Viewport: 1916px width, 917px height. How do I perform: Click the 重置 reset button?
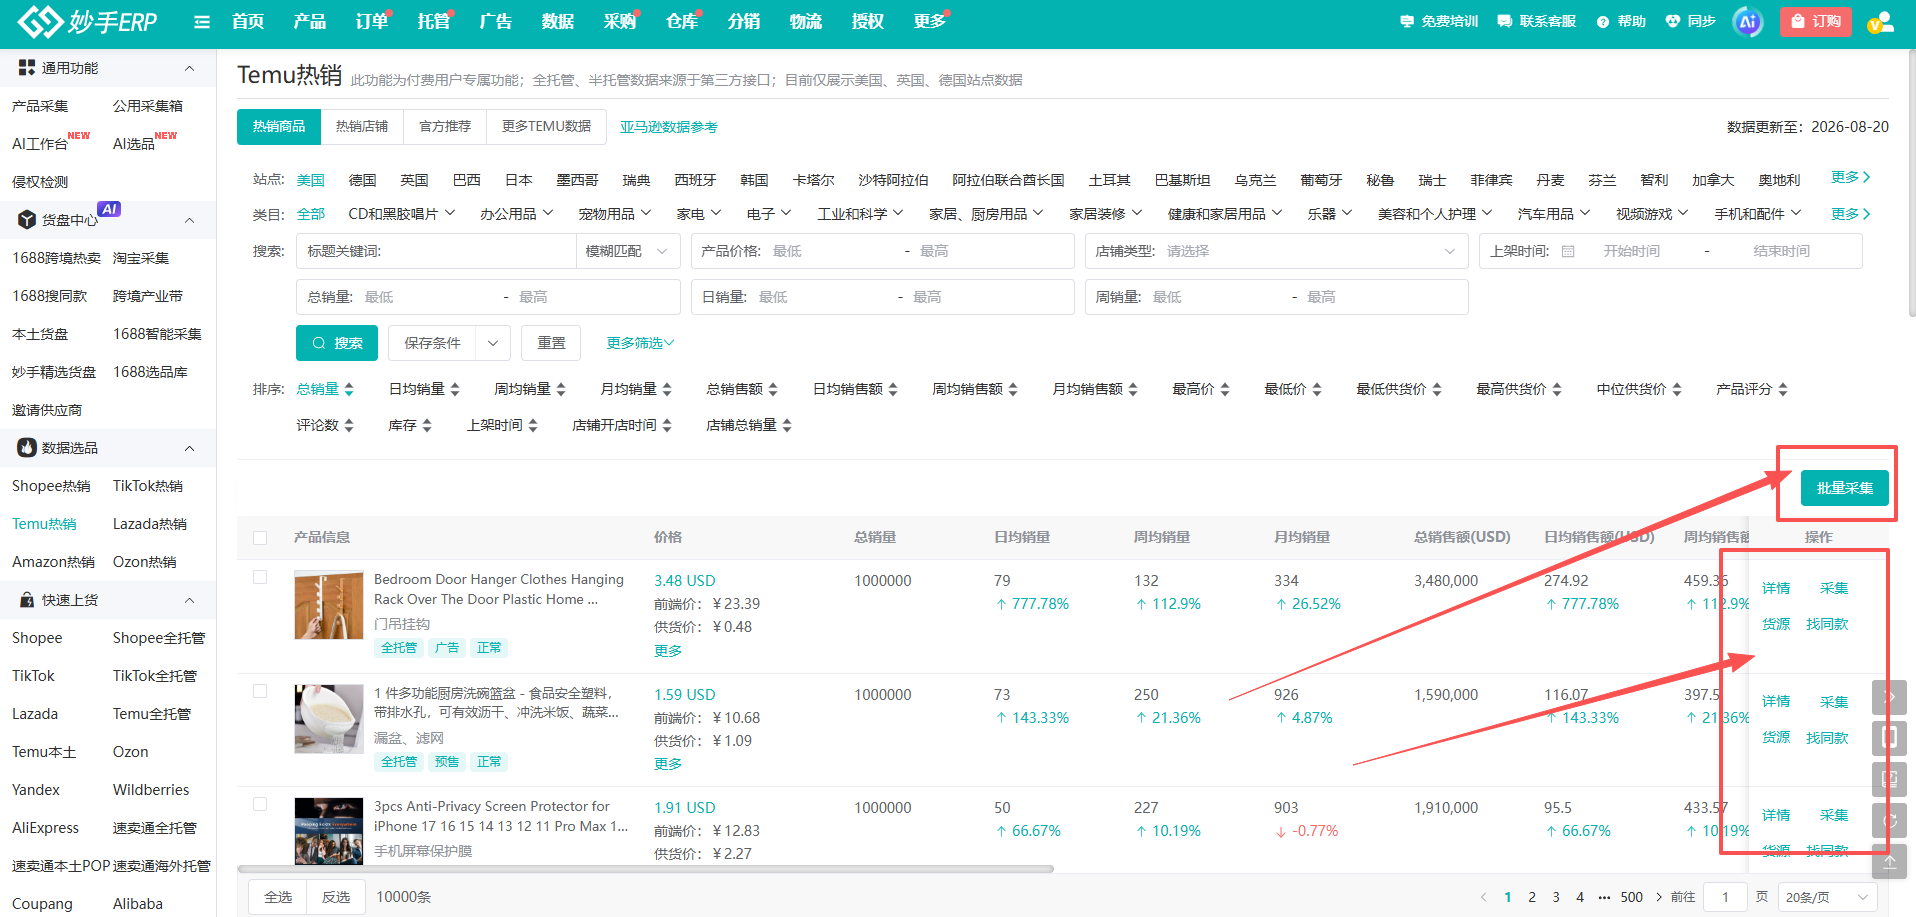[x=551, y=343]
